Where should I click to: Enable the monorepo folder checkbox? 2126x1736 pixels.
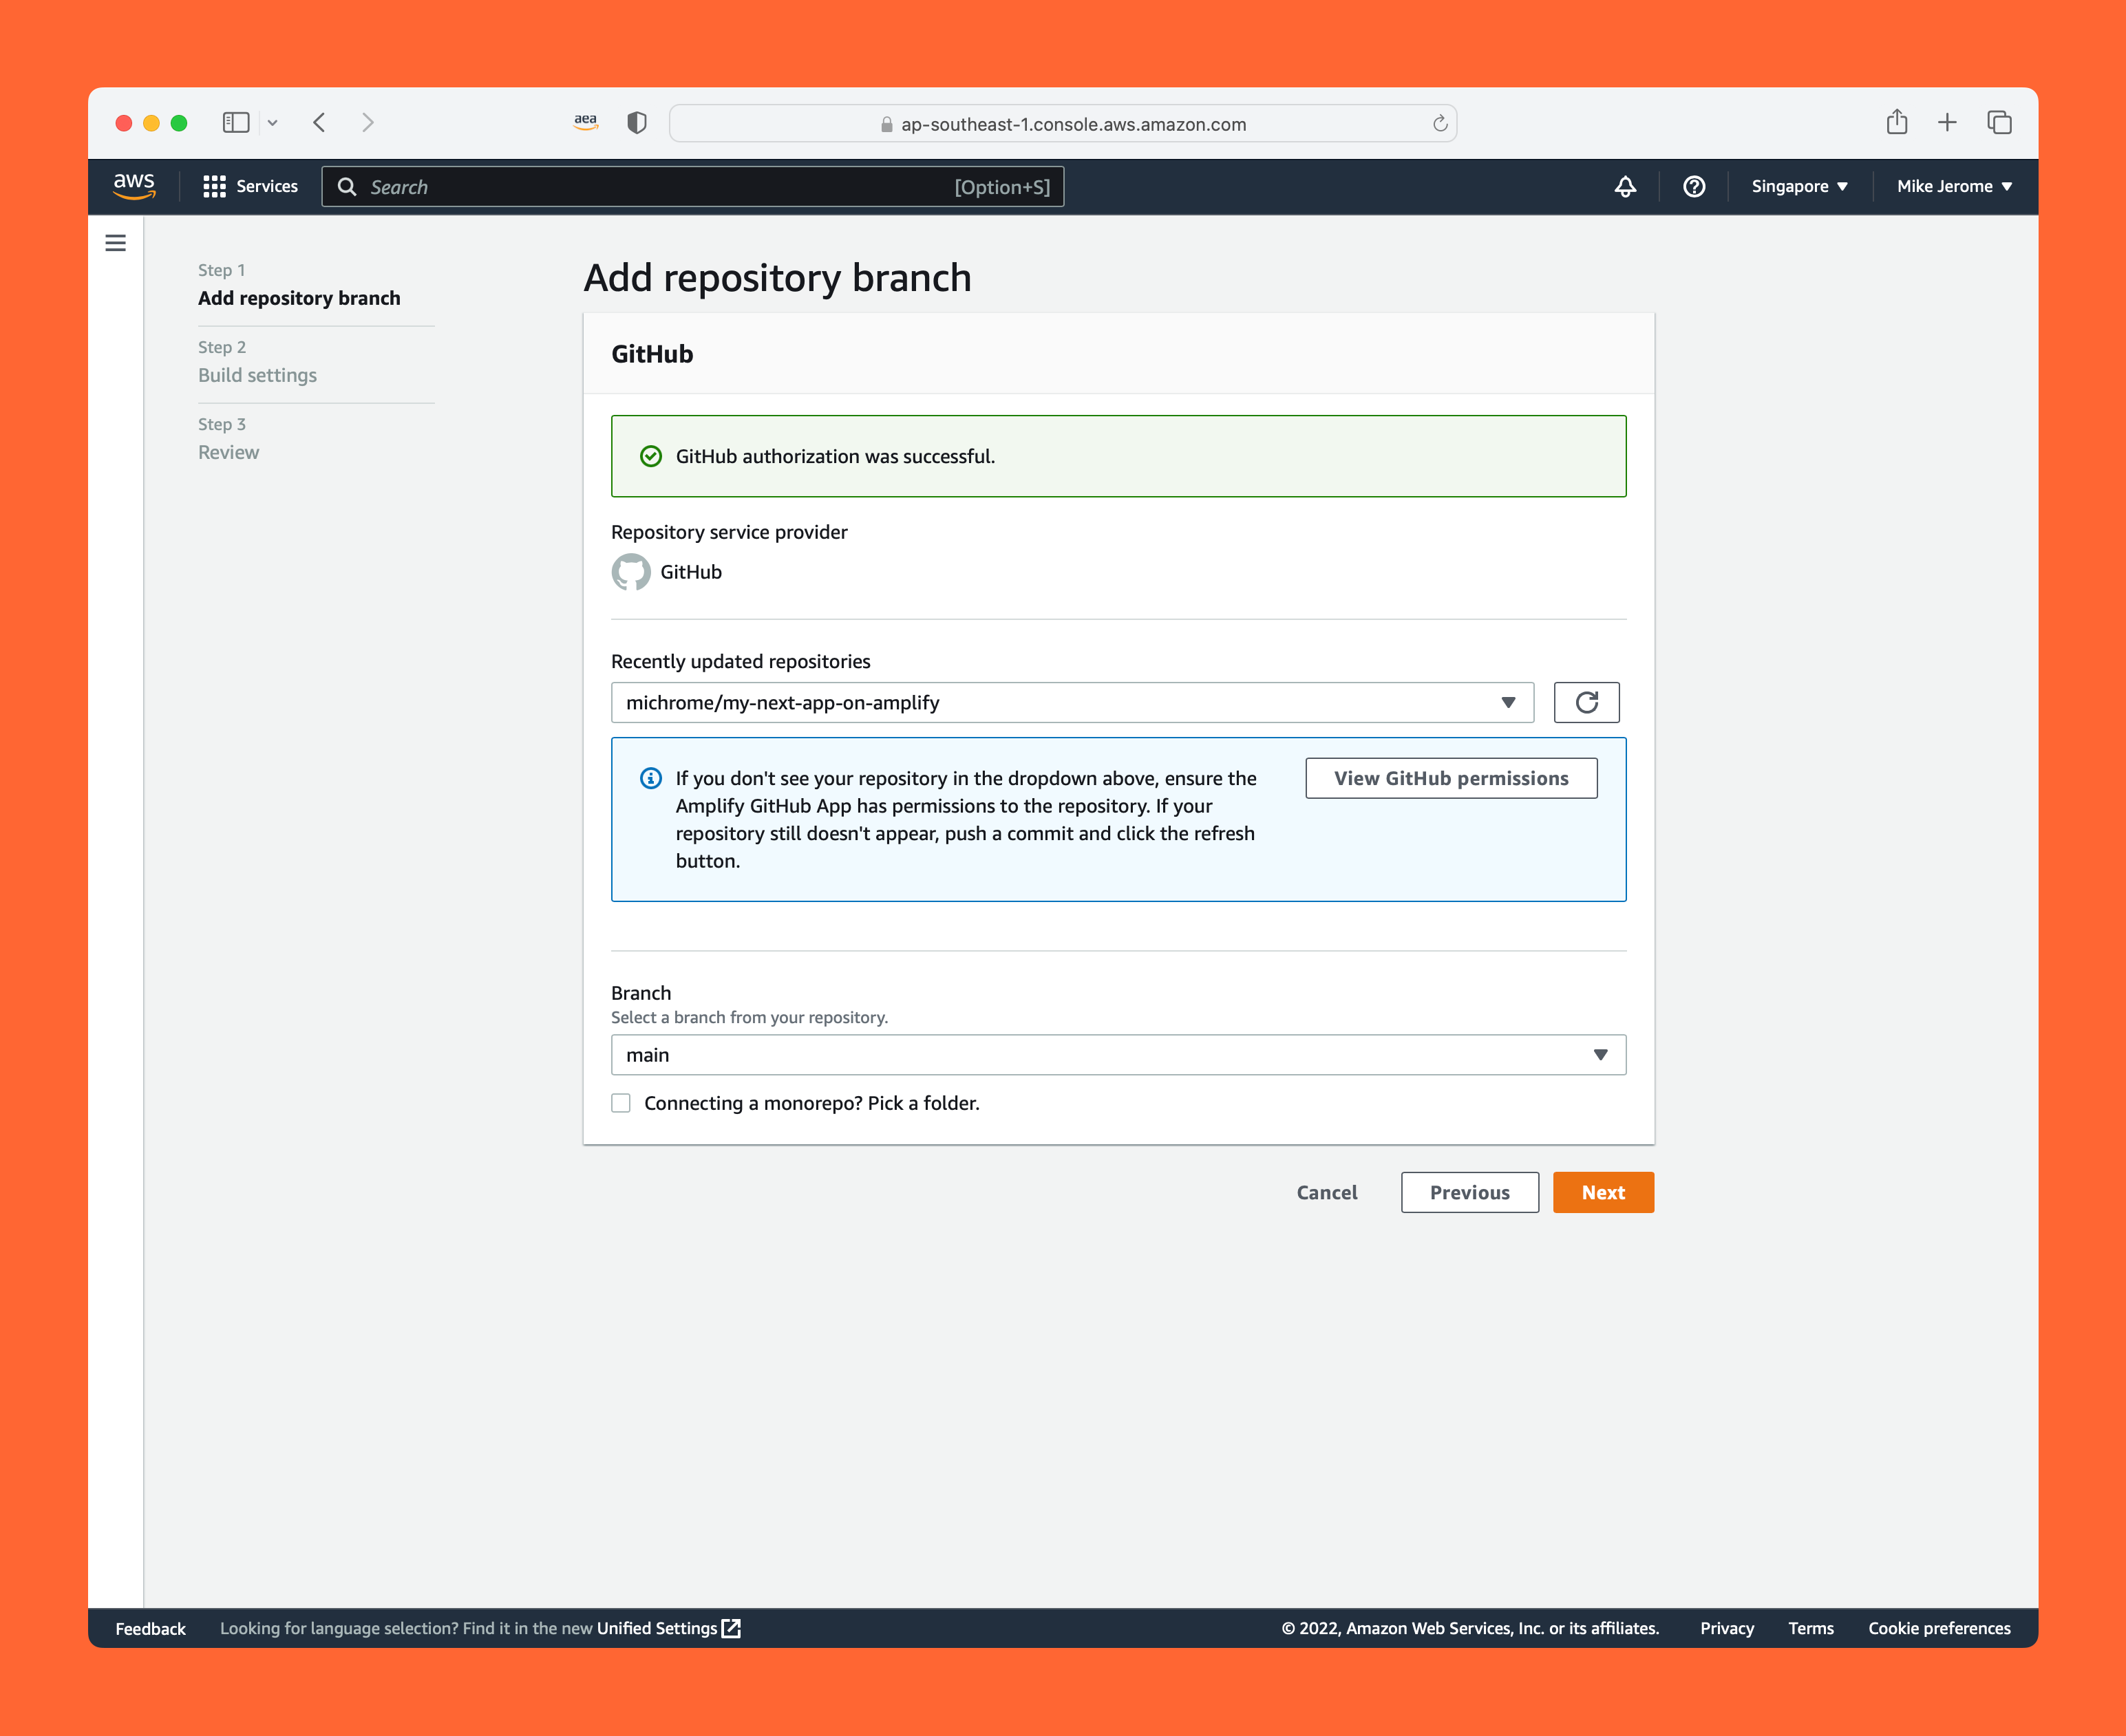[621, 1103]
